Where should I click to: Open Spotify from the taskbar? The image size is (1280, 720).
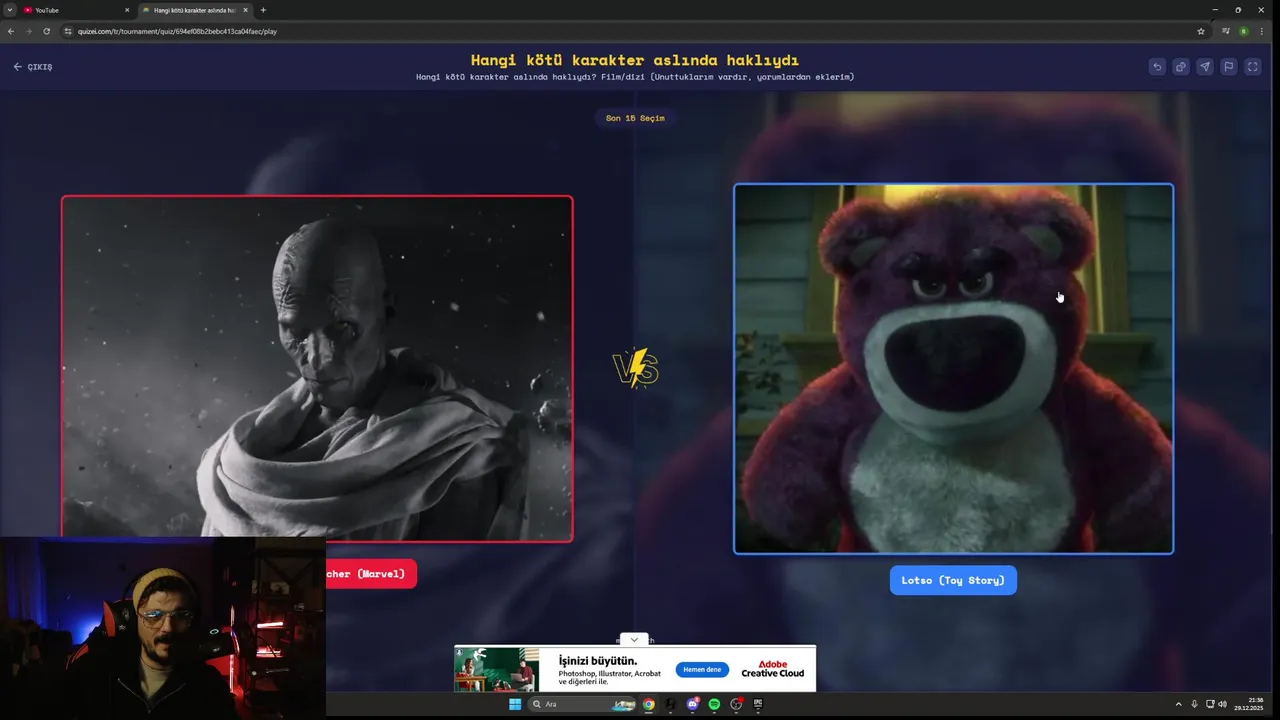click(714, 704)
